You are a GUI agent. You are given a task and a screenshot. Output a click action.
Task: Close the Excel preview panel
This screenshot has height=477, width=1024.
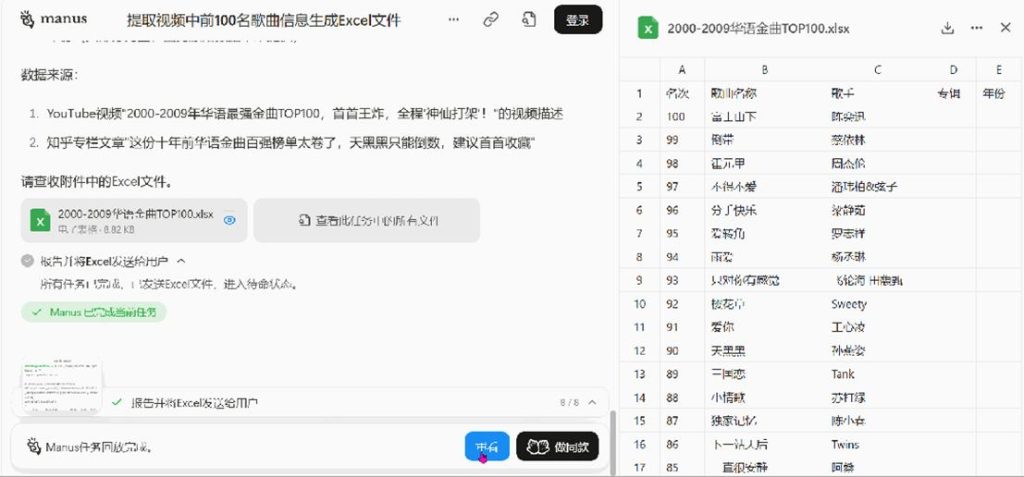(1005, 28)
